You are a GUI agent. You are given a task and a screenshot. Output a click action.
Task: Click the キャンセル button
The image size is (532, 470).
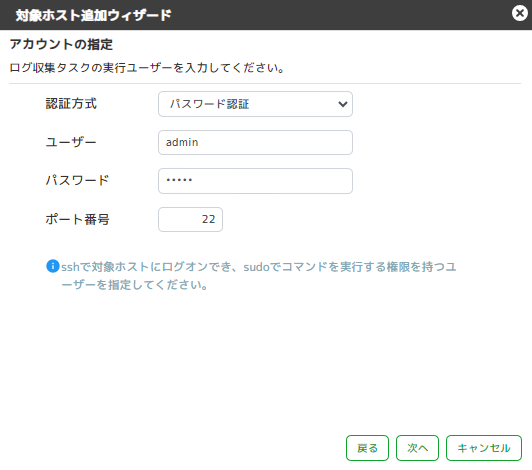tap(484, 448)
